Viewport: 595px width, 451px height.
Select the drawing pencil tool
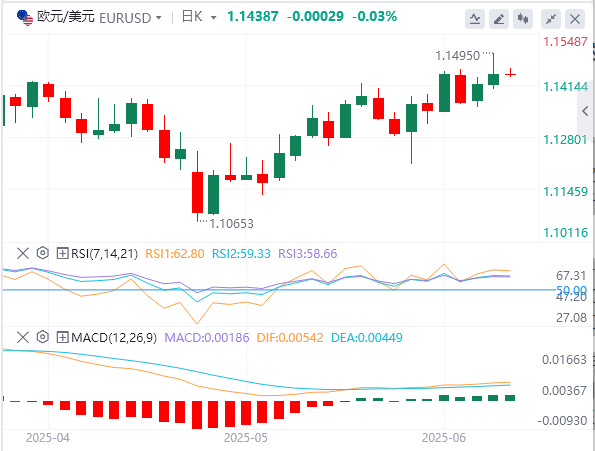click(x=499, y=19)
